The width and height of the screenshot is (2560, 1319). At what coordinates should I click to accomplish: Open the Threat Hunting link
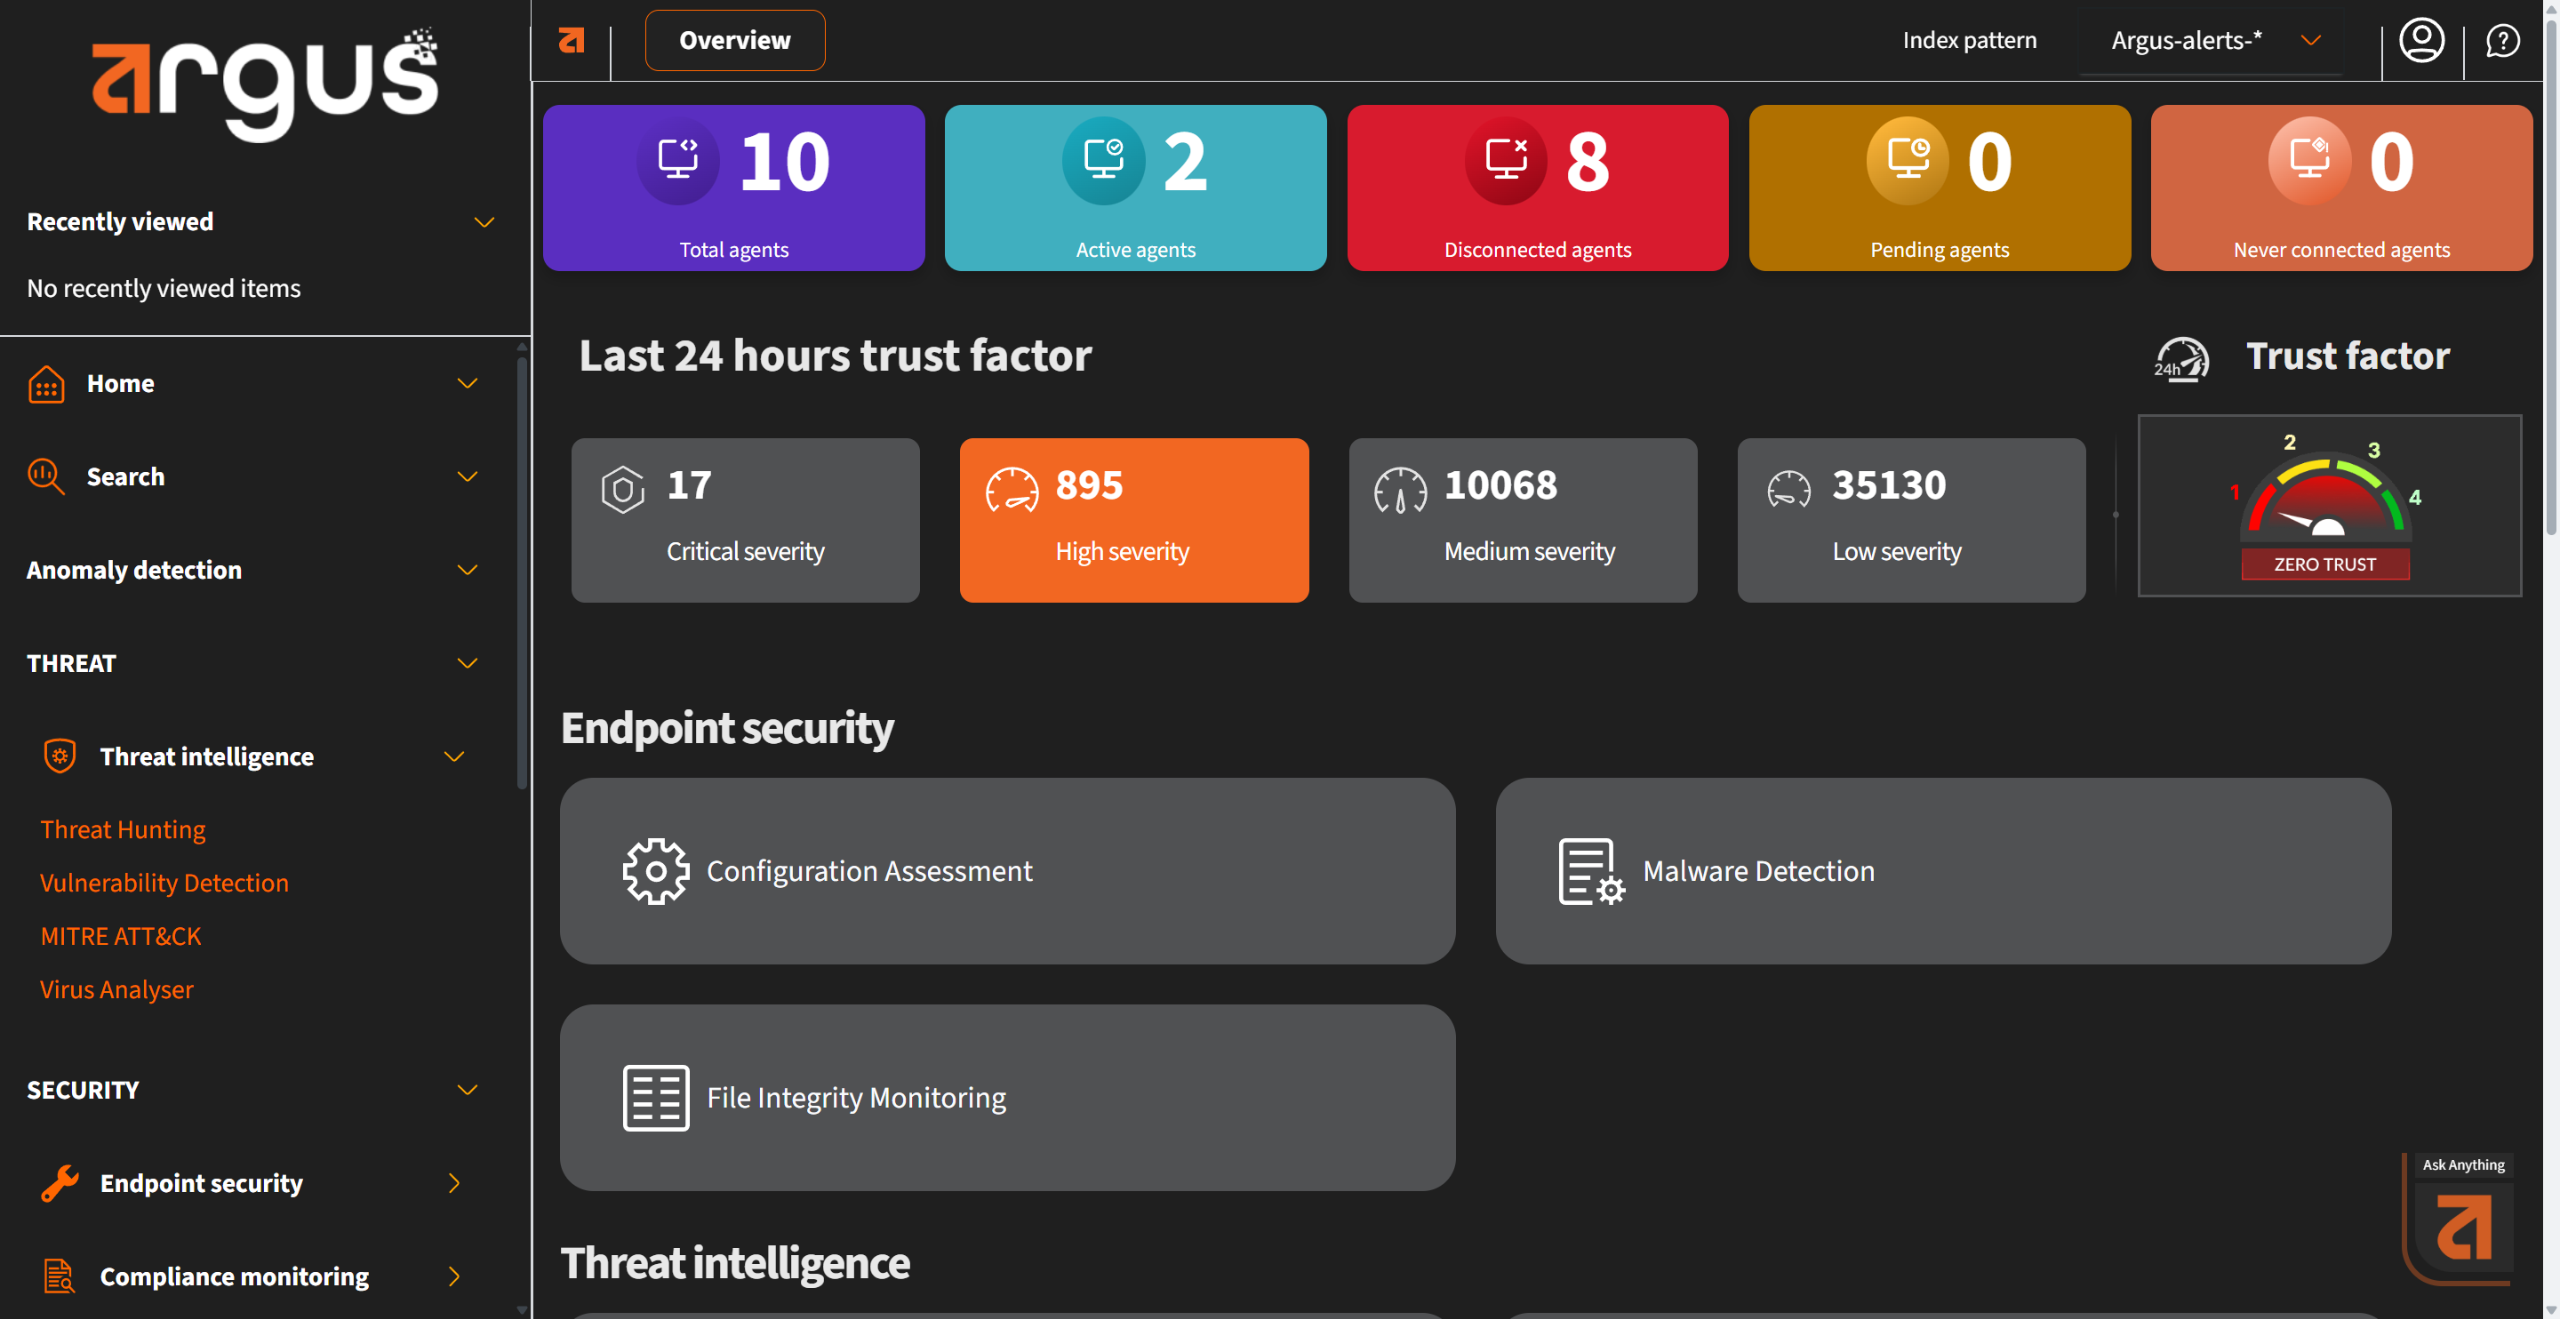pyautogui.click(x=123, y=830)
